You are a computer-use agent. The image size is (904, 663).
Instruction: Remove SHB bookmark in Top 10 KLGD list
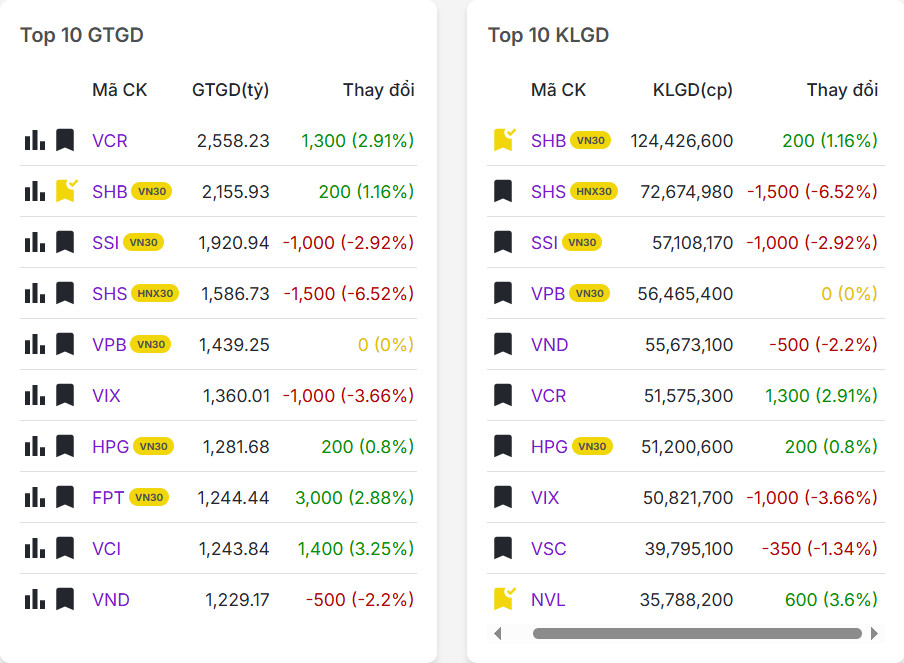504,140
